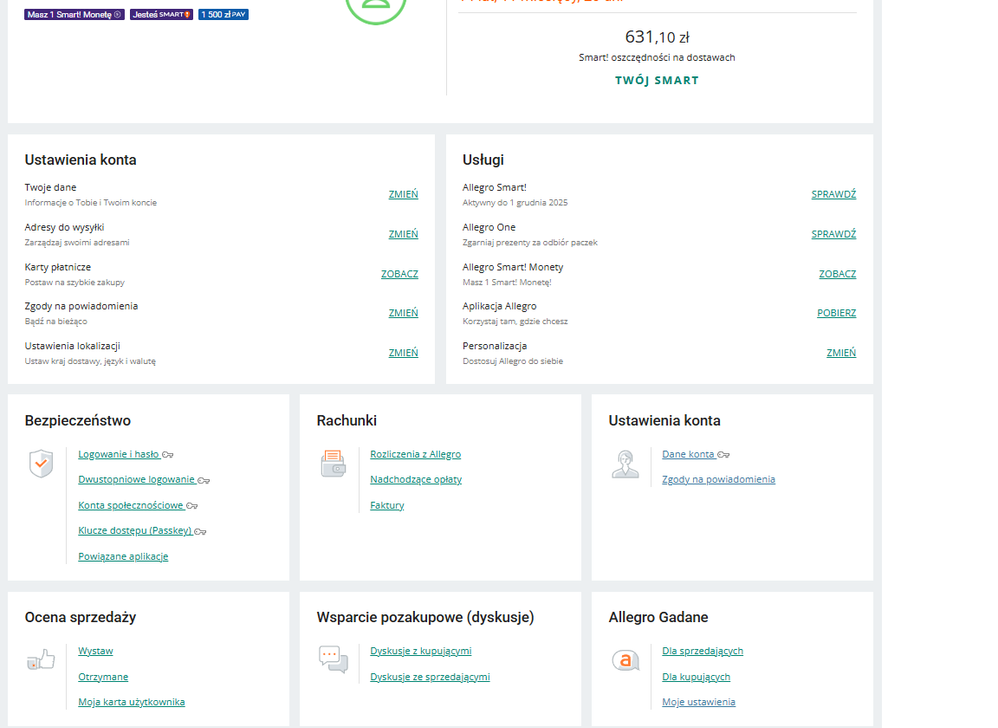Viewport: 998px width, 728px height.
Task: Open Rozliczenia z Allegro link
Action: (415, 454)
